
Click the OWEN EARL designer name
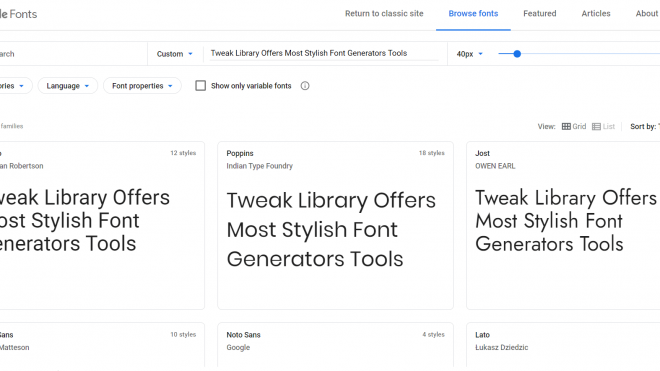point(495,166)
